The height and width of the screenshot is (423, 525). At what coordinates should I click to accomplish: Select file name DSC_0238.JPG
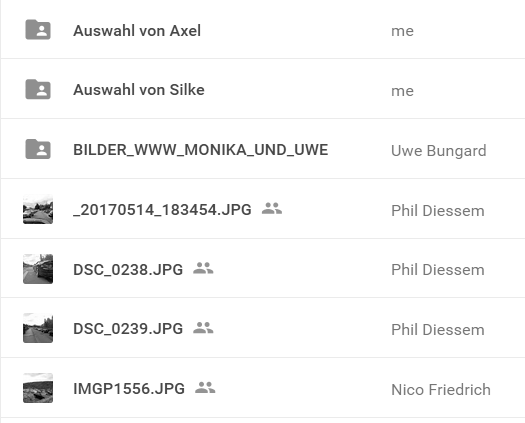128,270
